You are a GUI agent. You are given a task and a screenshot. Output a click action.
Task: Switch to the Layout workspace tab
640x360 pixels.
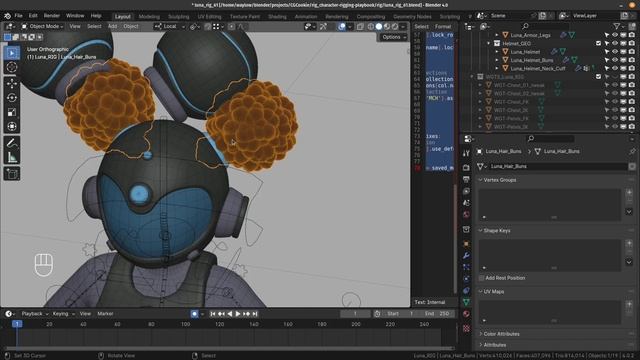coord(122,17)
